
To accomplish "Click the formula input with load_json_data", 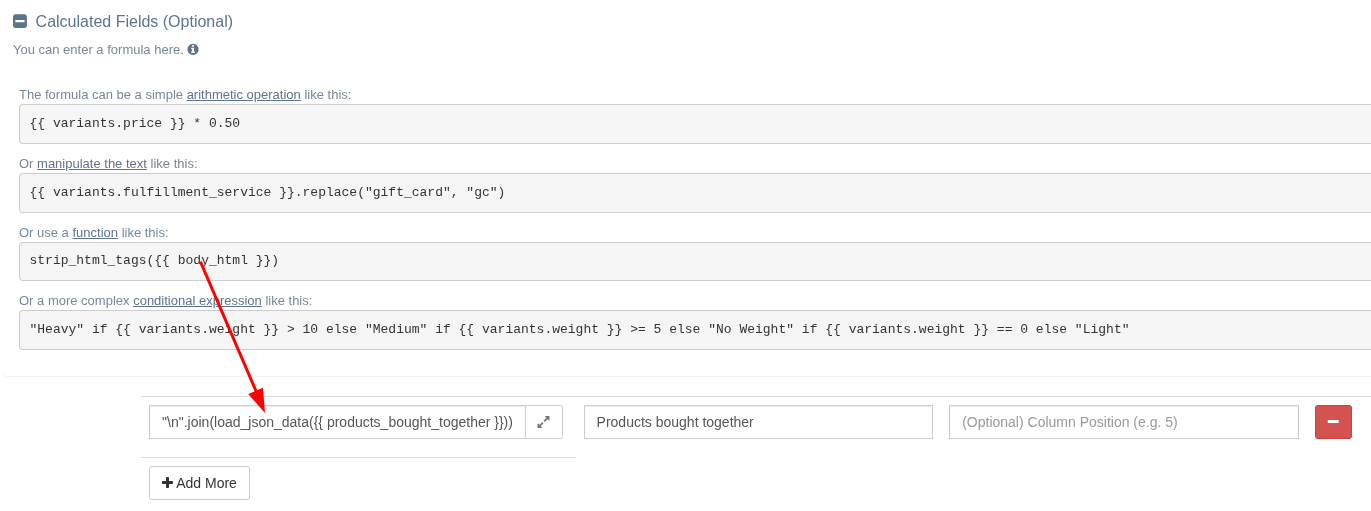I will pyautogui.click(x=337, y=422).
